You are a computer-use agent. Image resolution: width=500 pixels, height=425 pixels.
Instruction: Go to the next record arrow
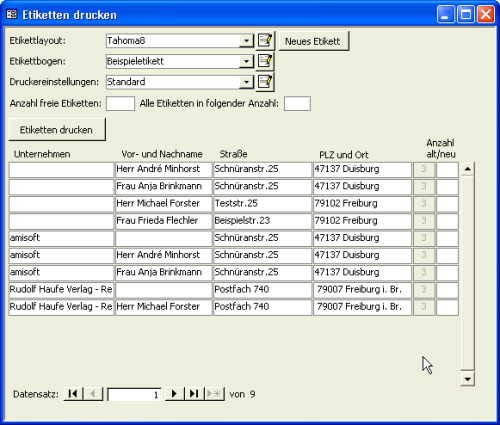coord(174,394)
